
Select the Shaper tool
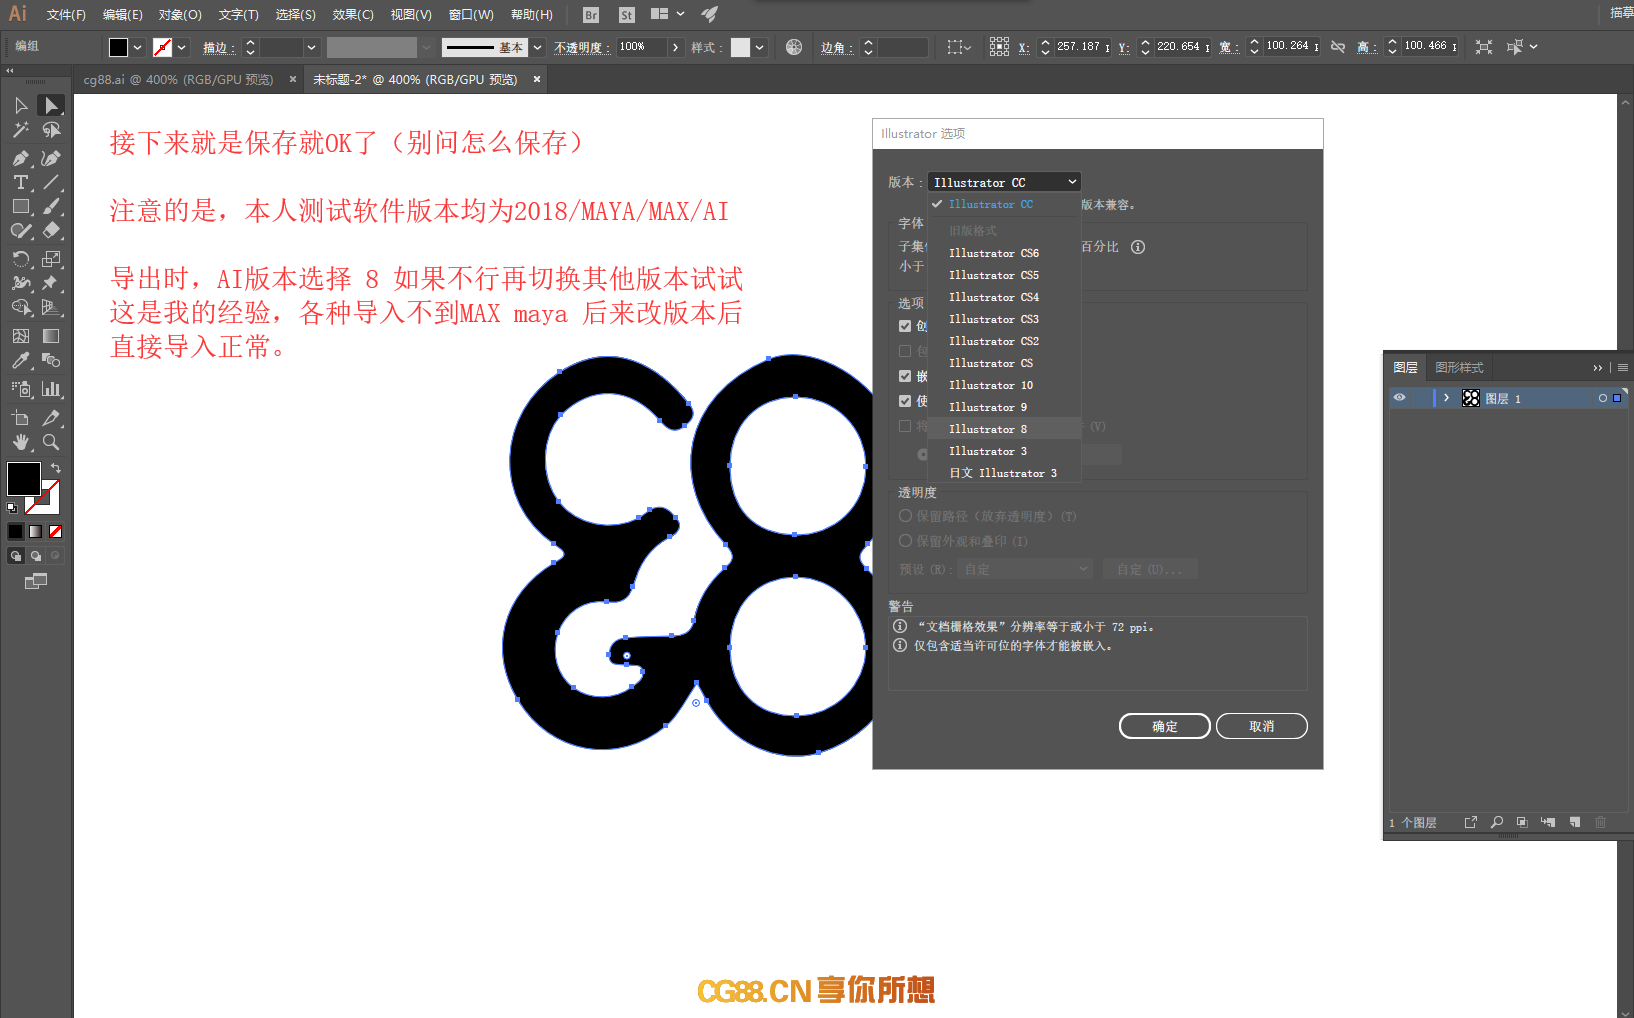pos(21,230)
